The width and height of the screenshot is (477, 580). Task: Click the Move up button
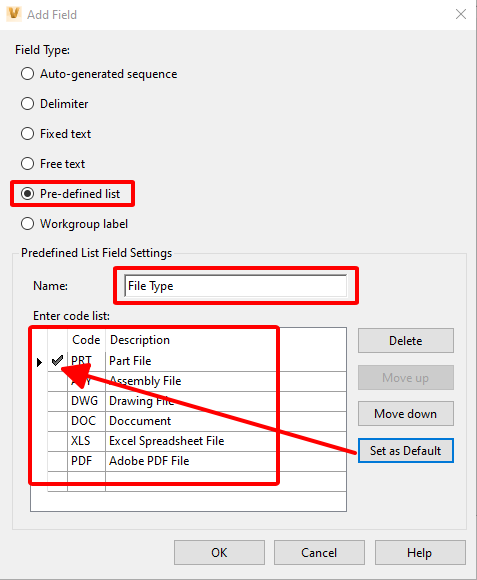(x=406, y=377)
